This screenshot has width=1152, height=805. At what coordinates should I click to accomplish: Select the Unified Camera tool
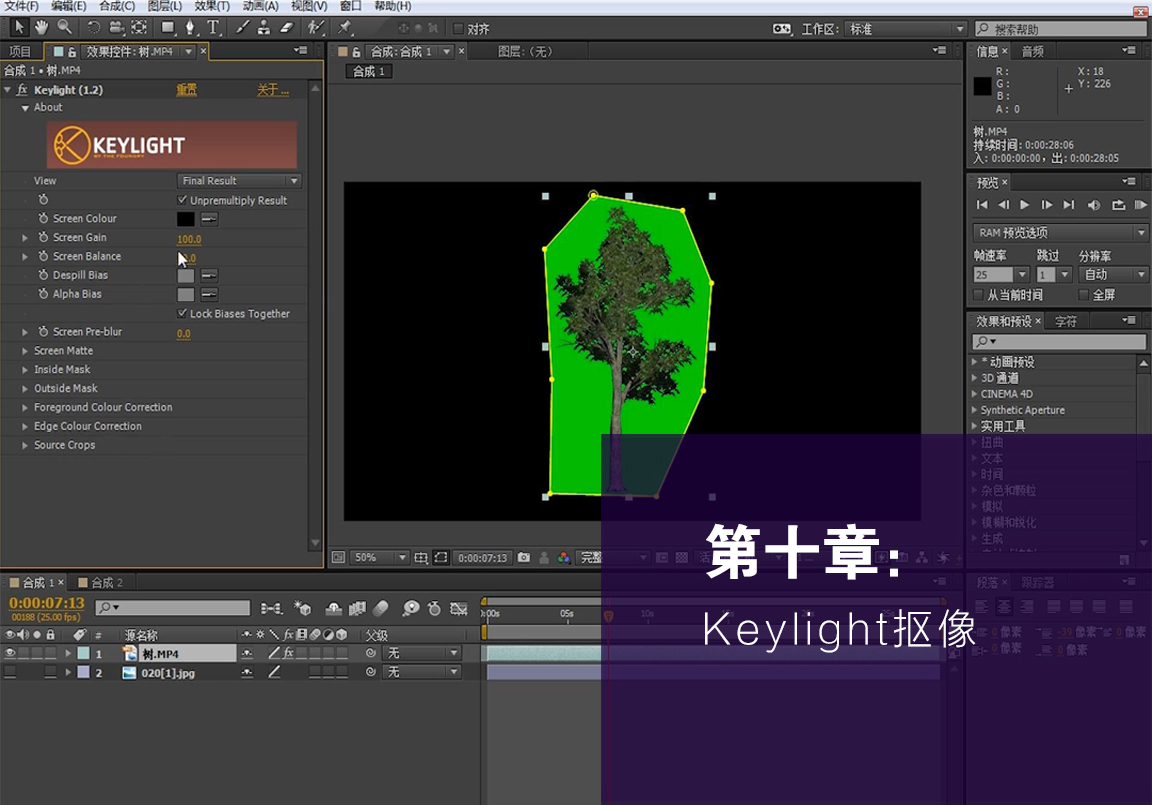(116, 28)
